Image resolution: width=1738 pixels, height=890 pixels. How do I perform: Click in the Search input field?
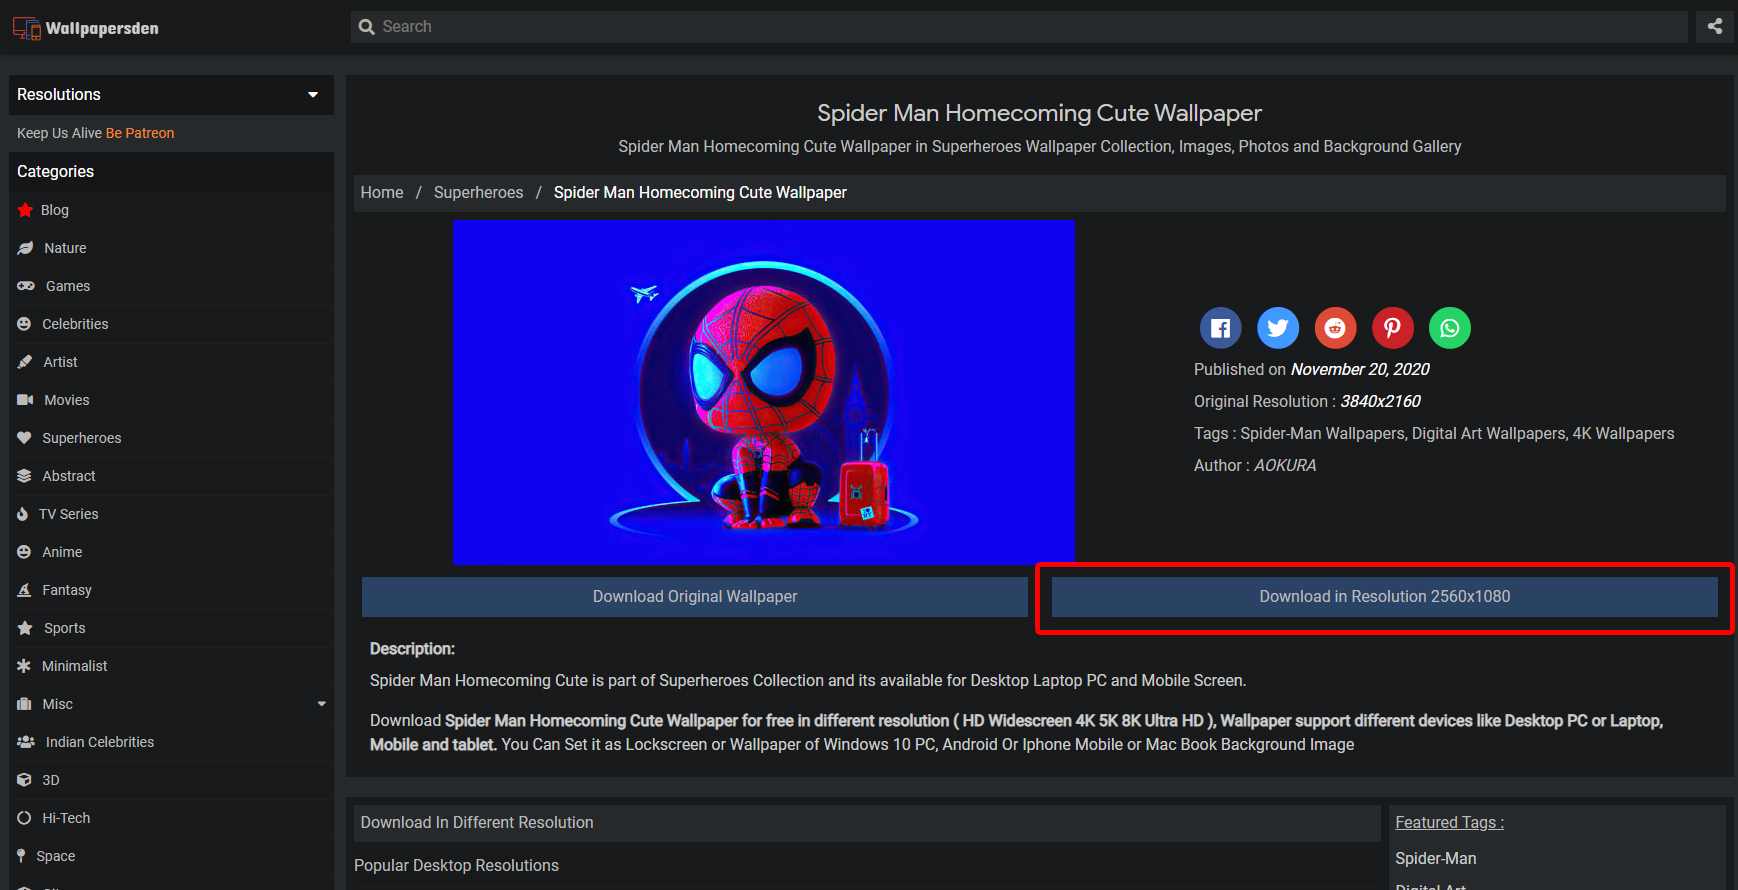1019,27
